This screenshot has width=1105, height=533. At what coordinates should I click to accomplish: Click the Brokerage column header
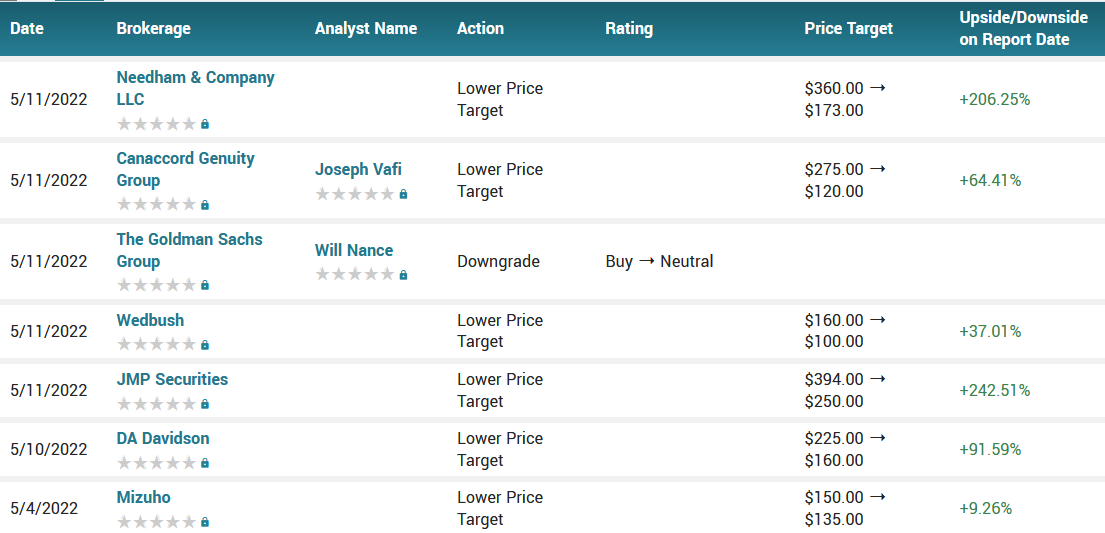pyautogui.click(x=153, y=28)
